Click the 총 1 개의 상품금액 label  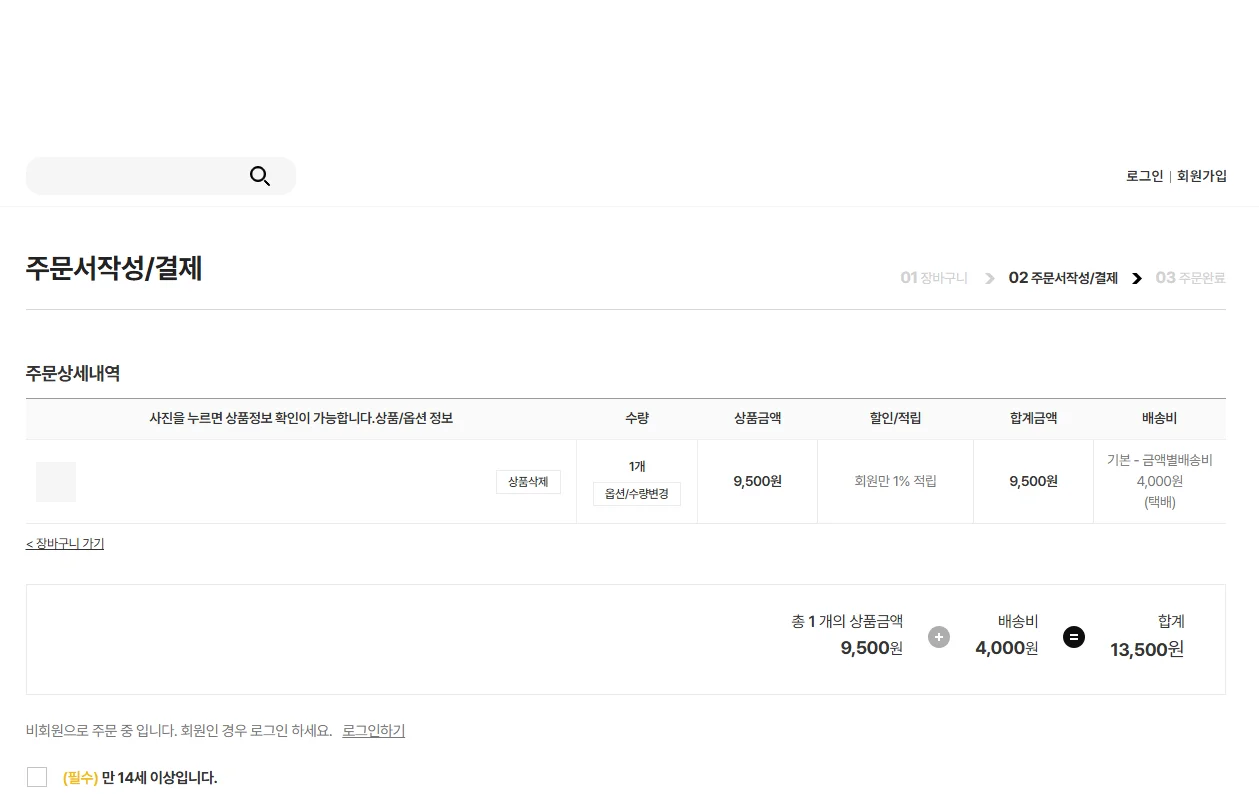(847, 622)
